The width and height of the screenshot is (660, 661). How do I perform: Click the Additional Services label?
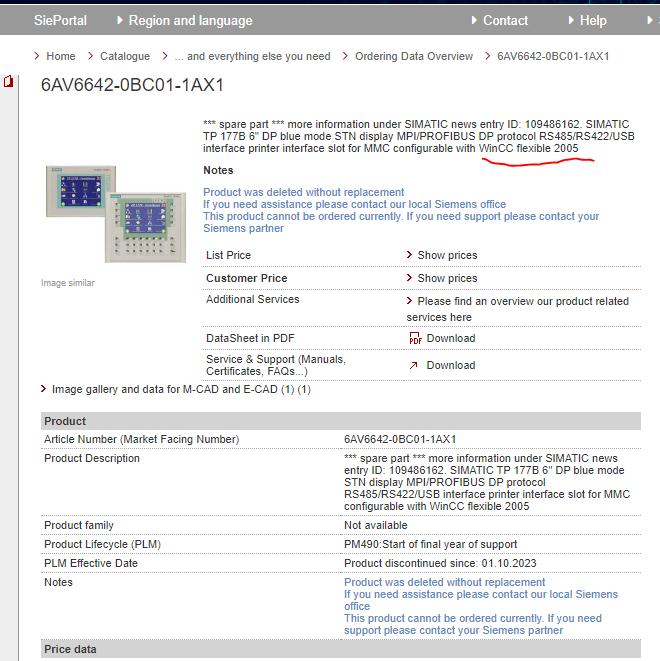coord(252,299)
